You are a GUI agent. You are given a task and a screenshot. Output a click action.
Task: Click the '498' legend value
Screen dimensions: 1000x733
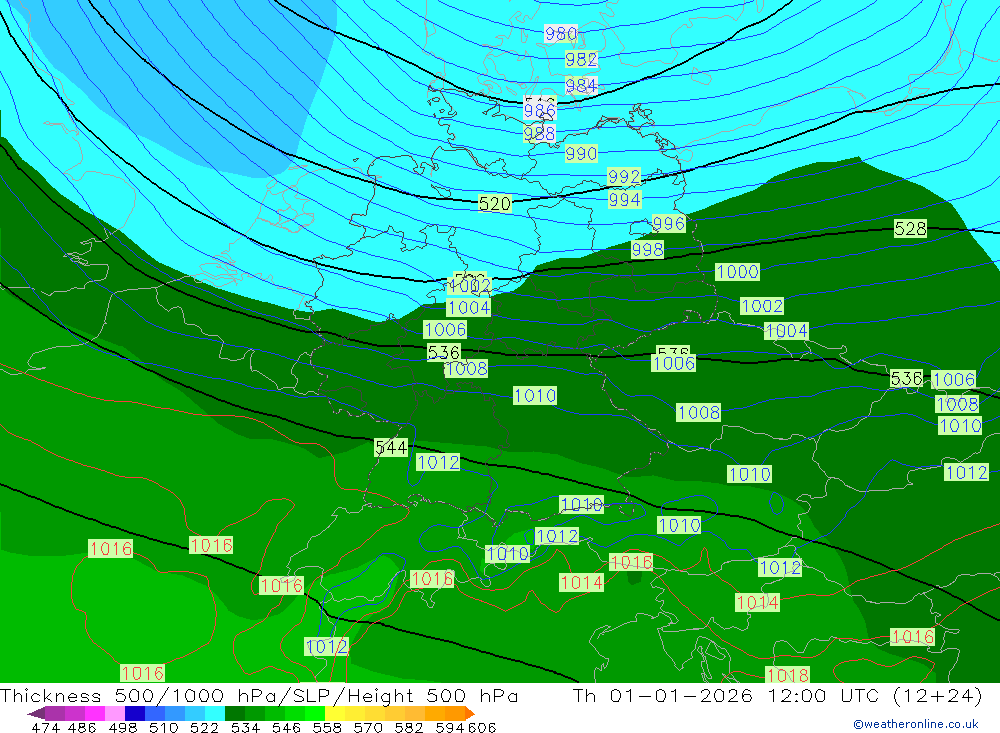tap(123, 728)
